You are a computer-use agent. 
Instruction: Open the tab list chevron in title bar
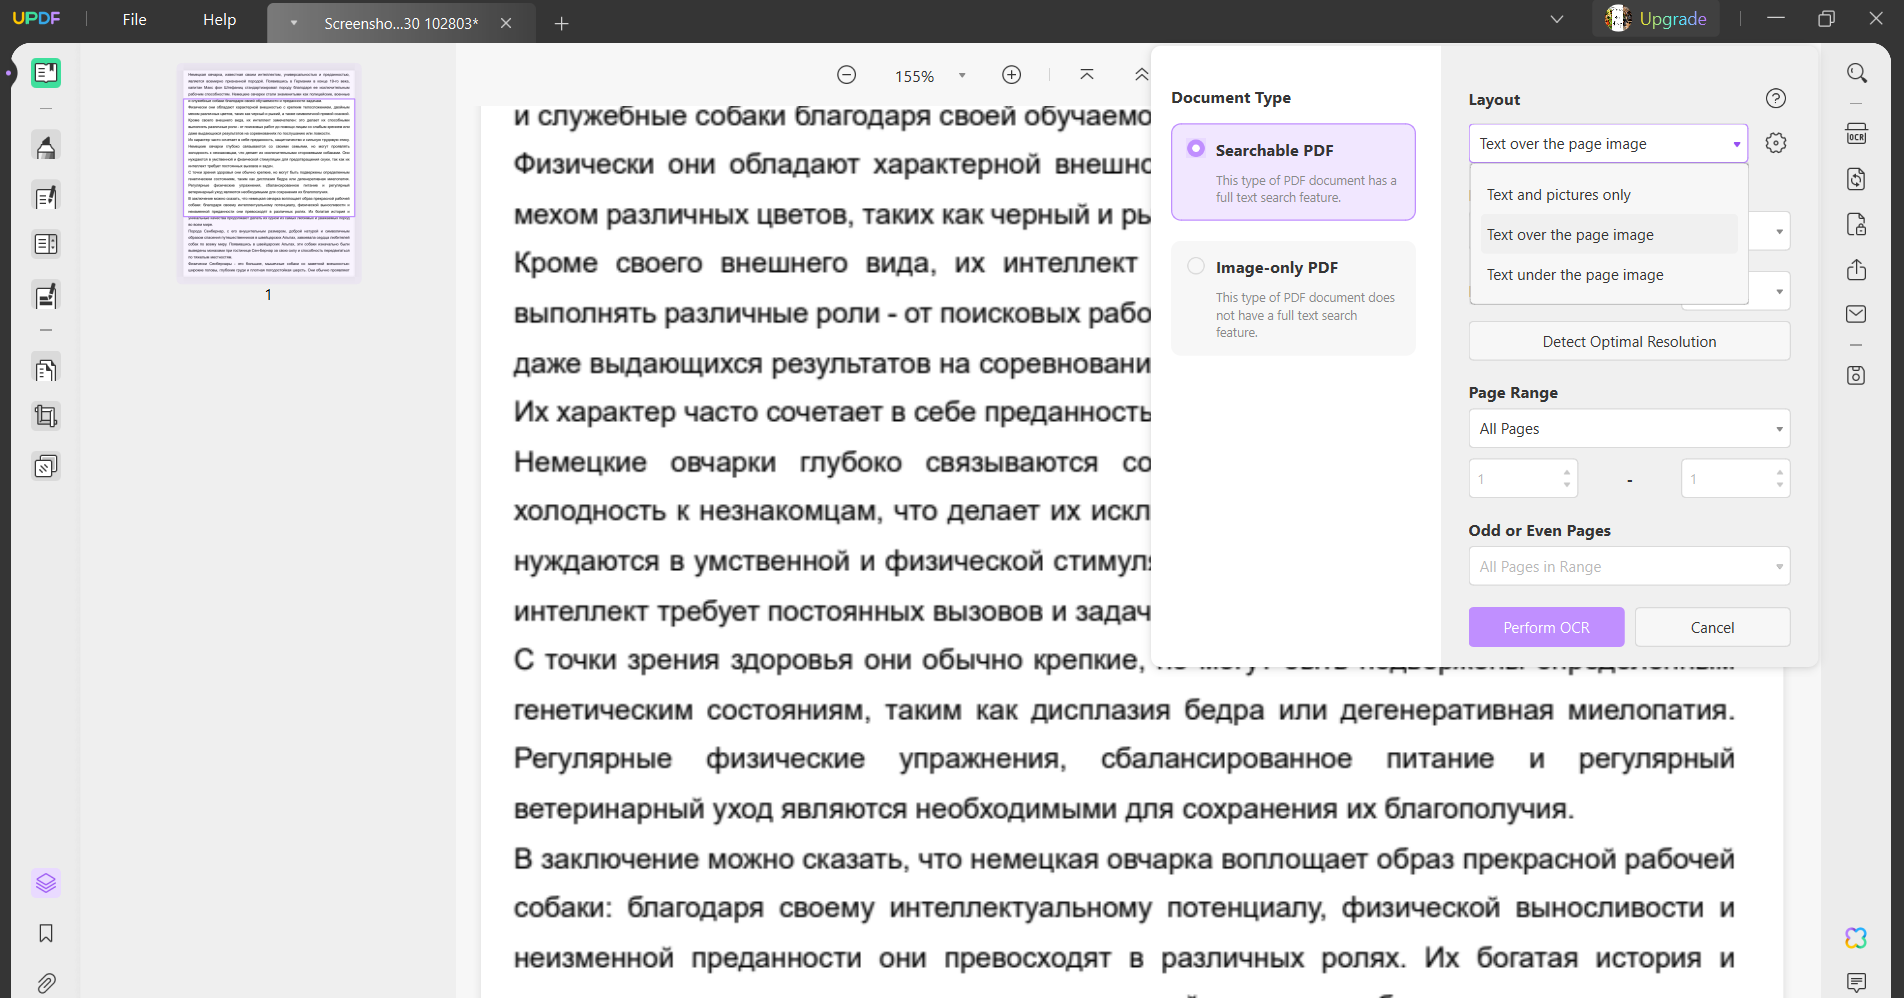point(1557,19)
